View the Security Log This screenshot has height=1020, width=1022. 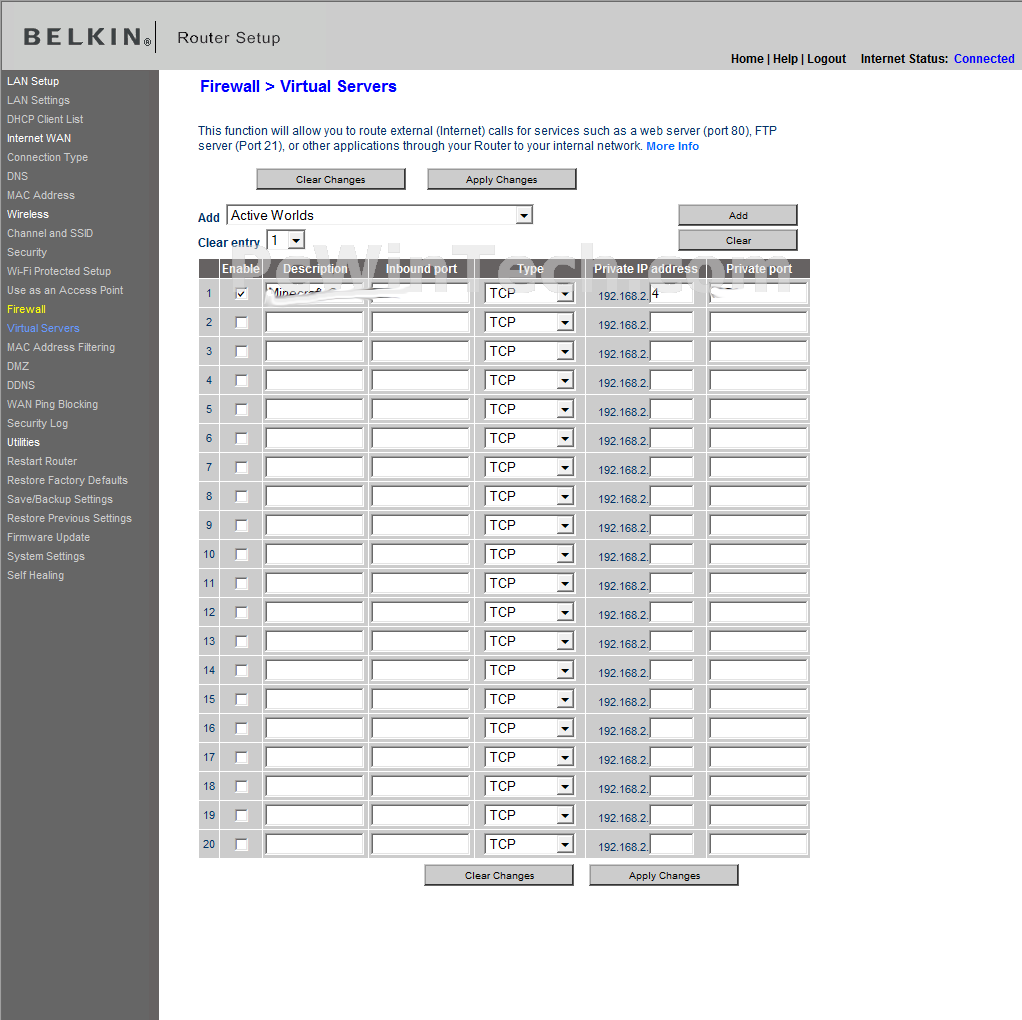point(37,423)
